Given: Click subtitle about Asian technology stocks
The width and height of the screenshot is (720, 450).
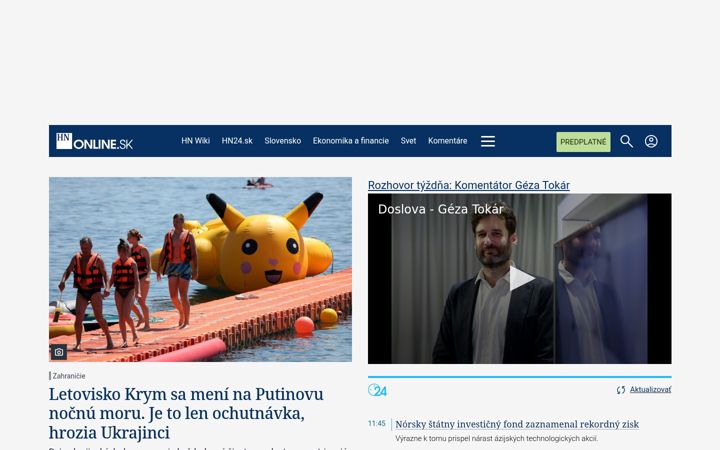Looking at the screenshot, I should [x=496, y=439].
